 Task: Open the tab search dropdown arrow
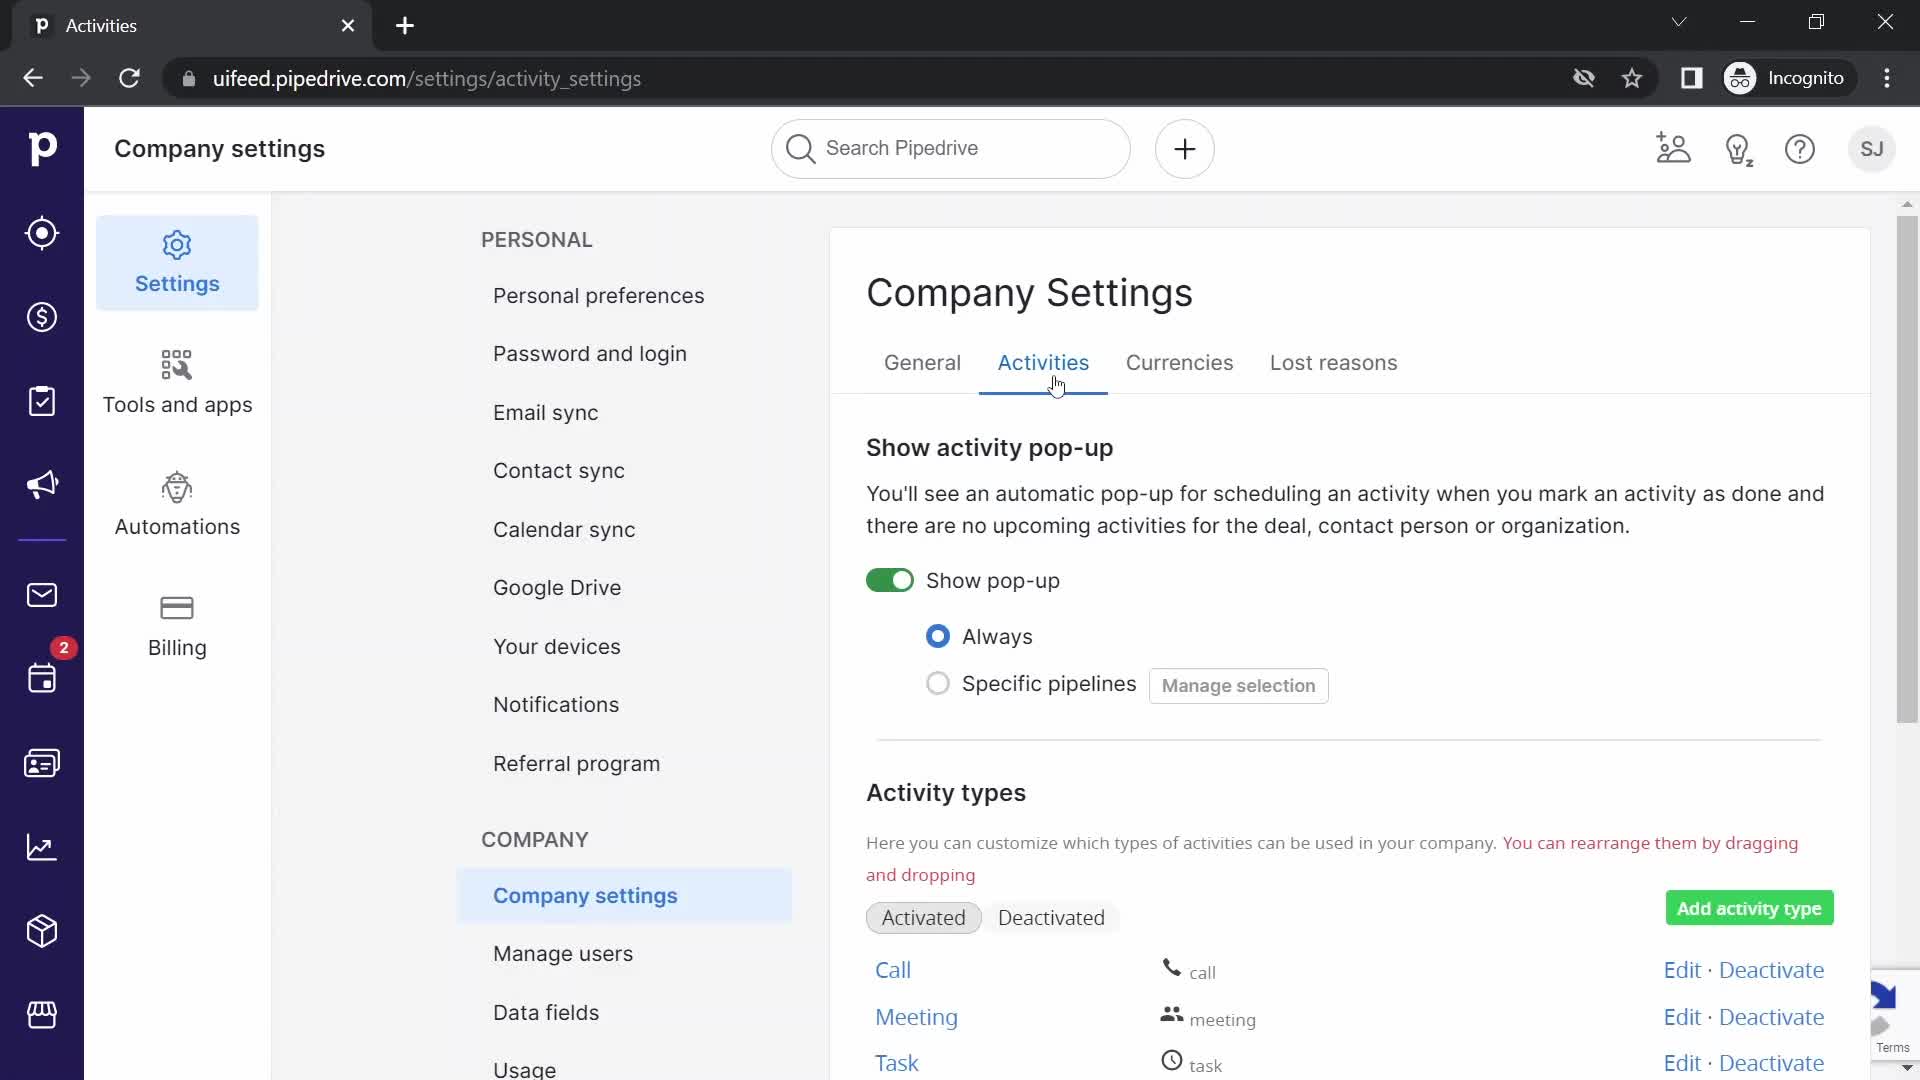tap(1679, 22)
